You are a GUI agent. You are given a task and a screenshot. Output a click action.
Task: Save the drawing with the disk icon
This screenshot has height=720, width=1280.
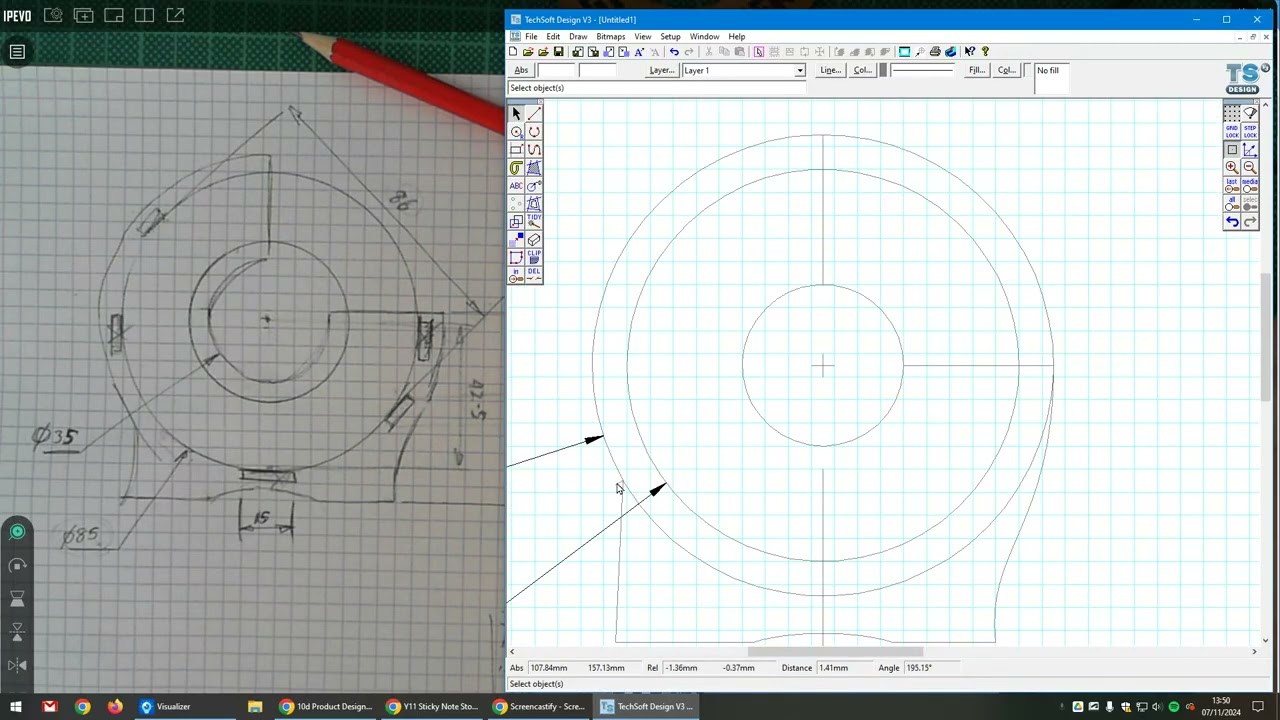558,52
